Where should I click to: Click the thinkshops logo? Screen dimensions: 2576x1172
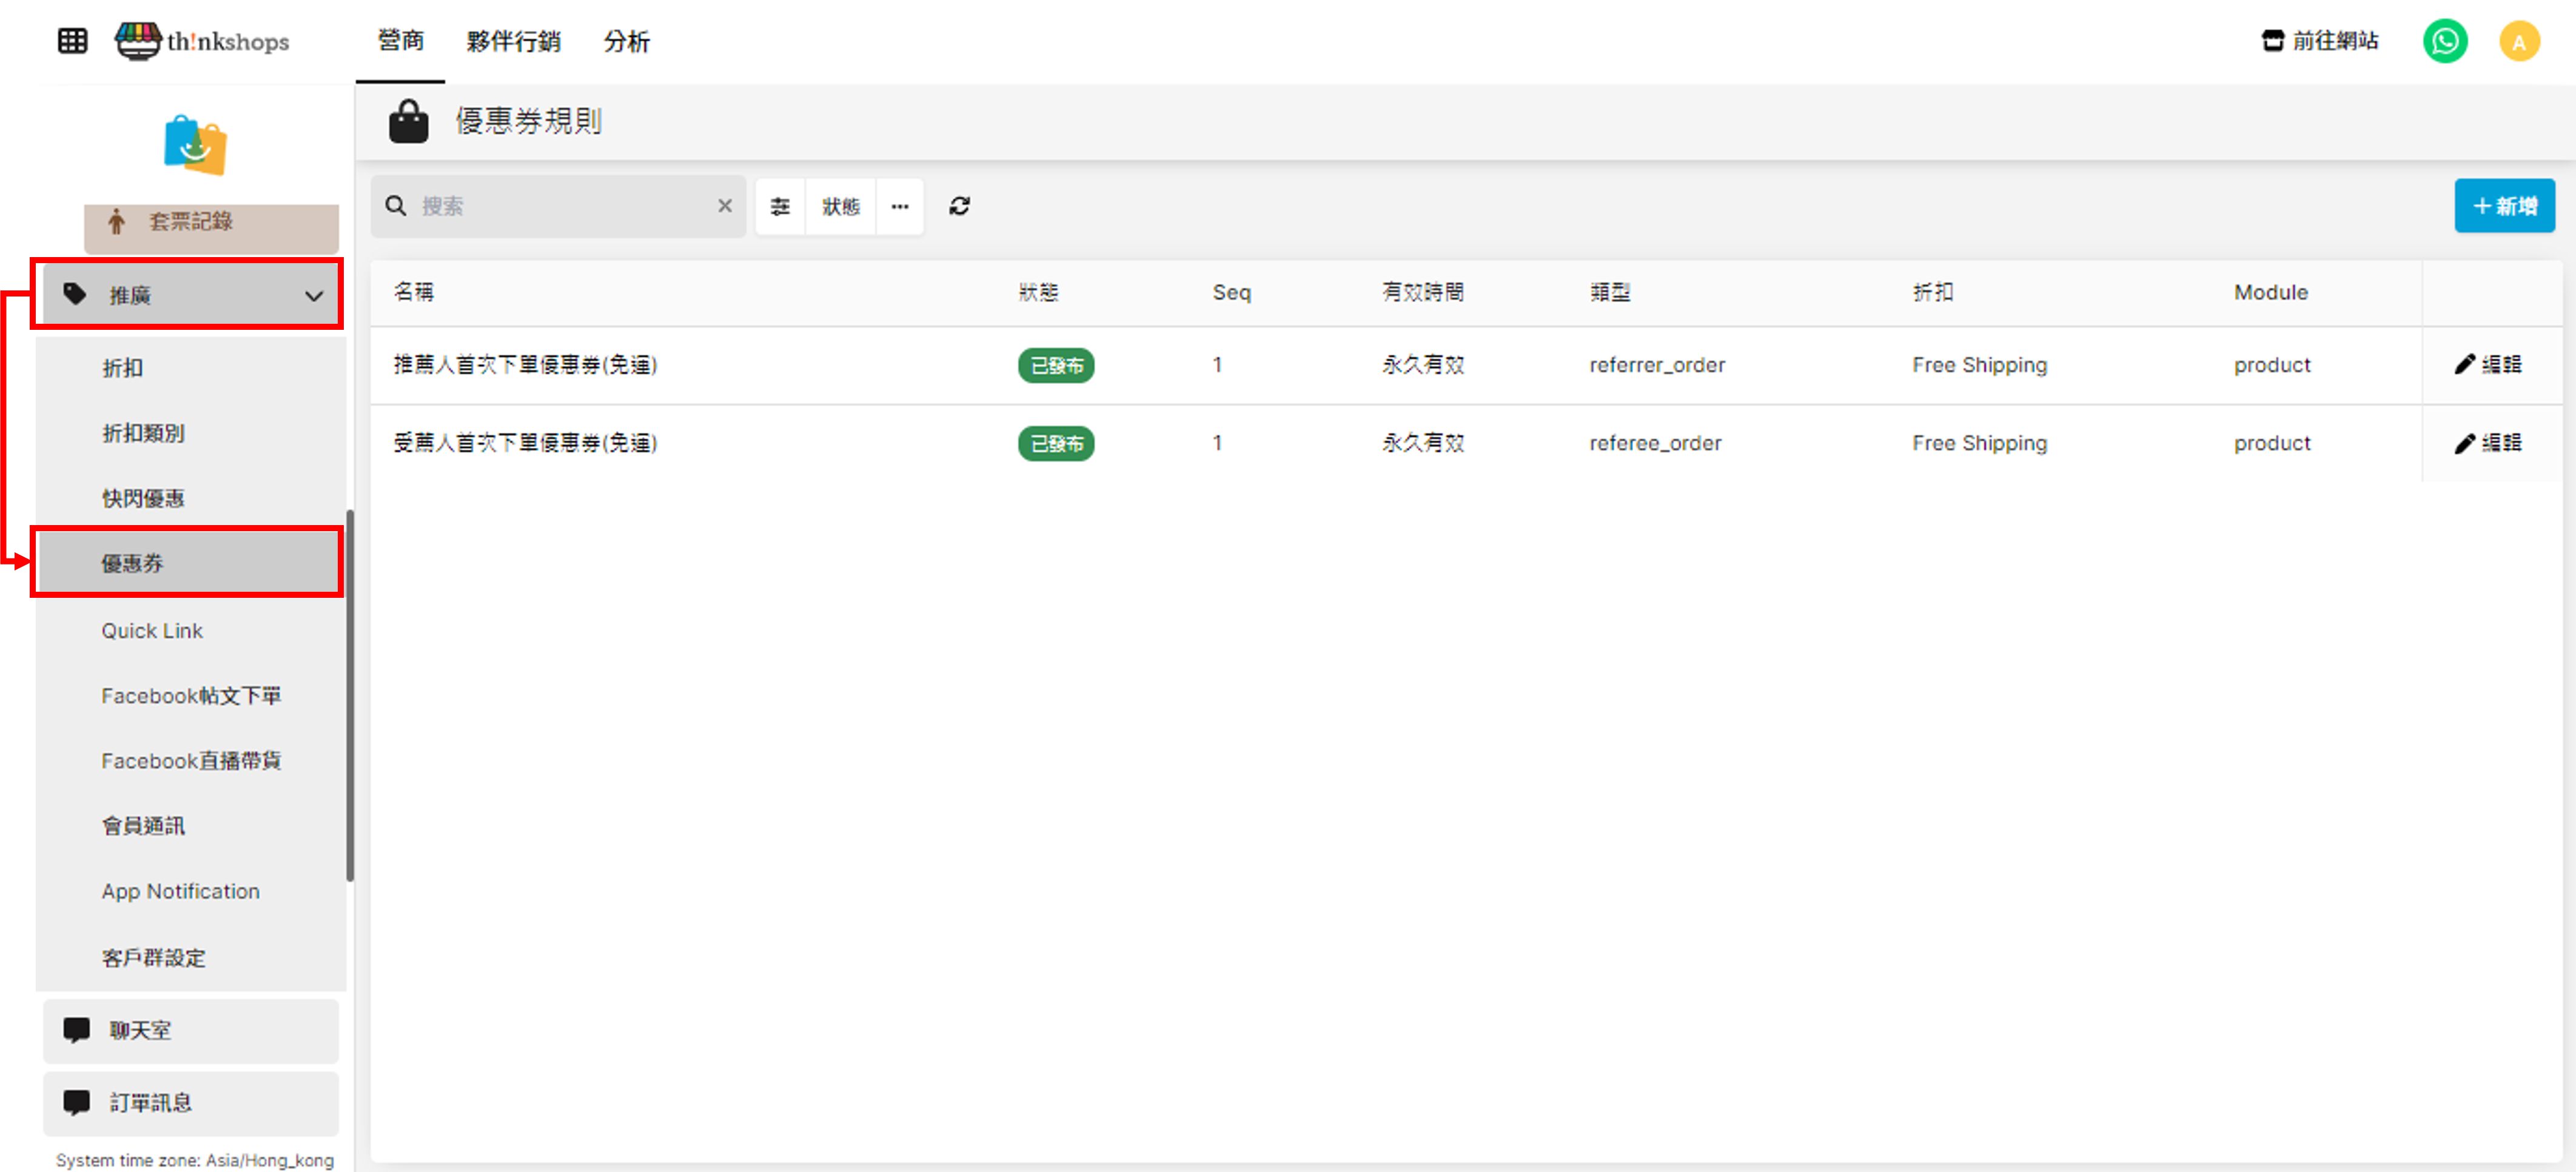pos(203,41)
